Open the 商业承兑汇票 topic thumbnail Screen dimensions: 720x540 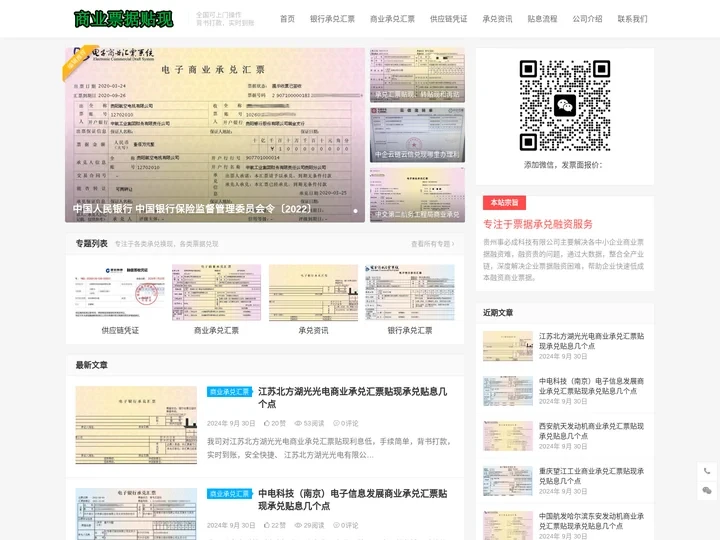point(216,292)
